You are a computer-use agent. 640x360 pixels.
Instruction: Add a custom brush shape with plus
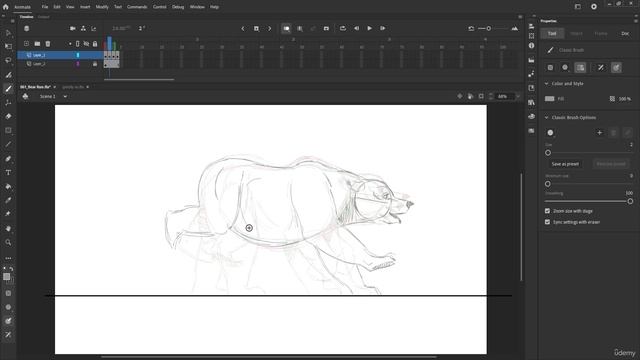click(x=599, y=133)
